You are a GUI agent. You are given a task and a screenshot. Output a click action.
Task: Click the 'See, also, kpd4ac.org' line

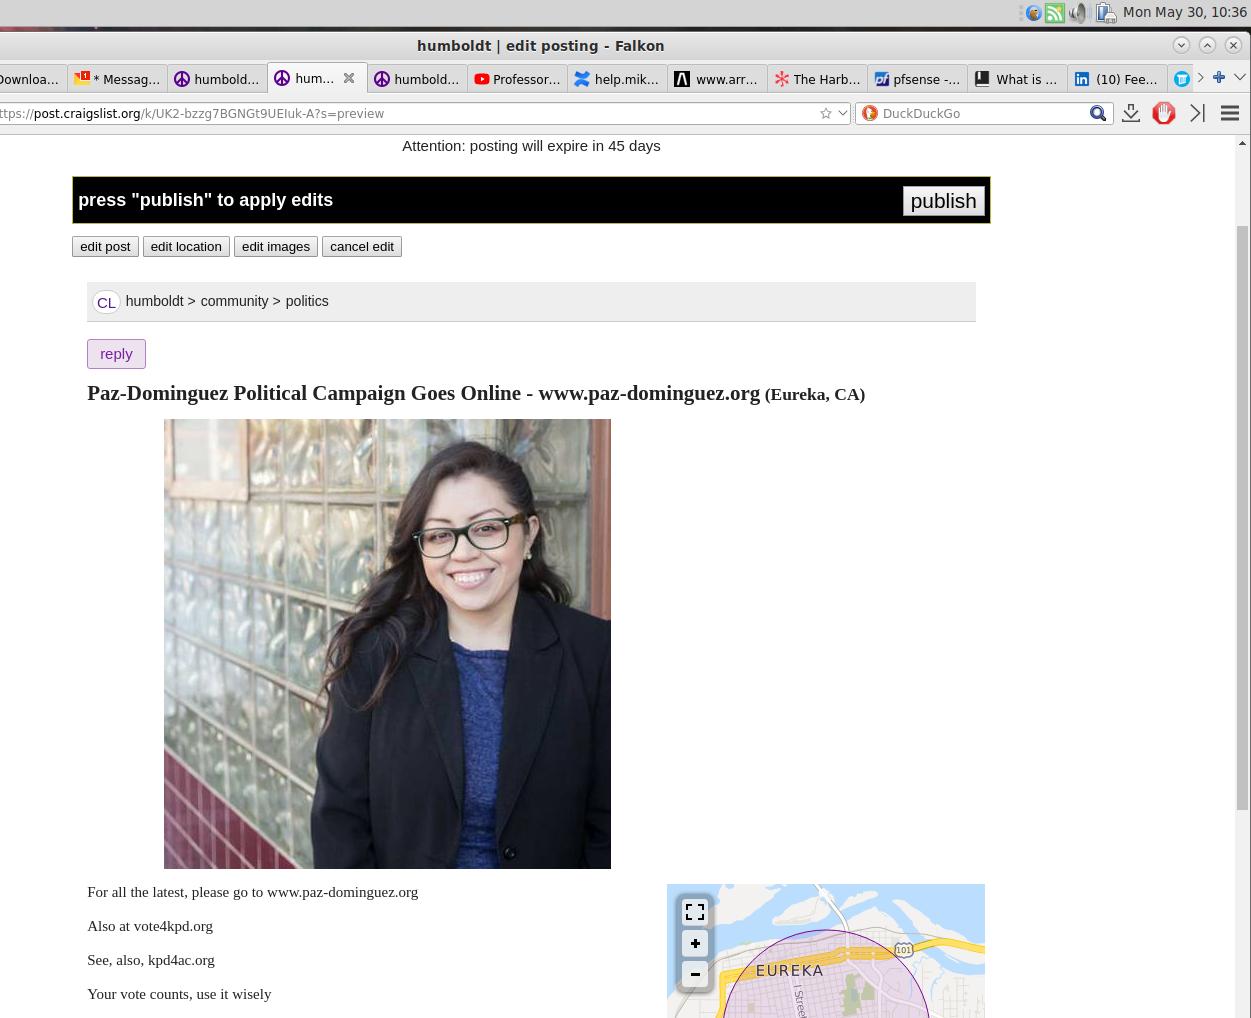coord(151,960)
